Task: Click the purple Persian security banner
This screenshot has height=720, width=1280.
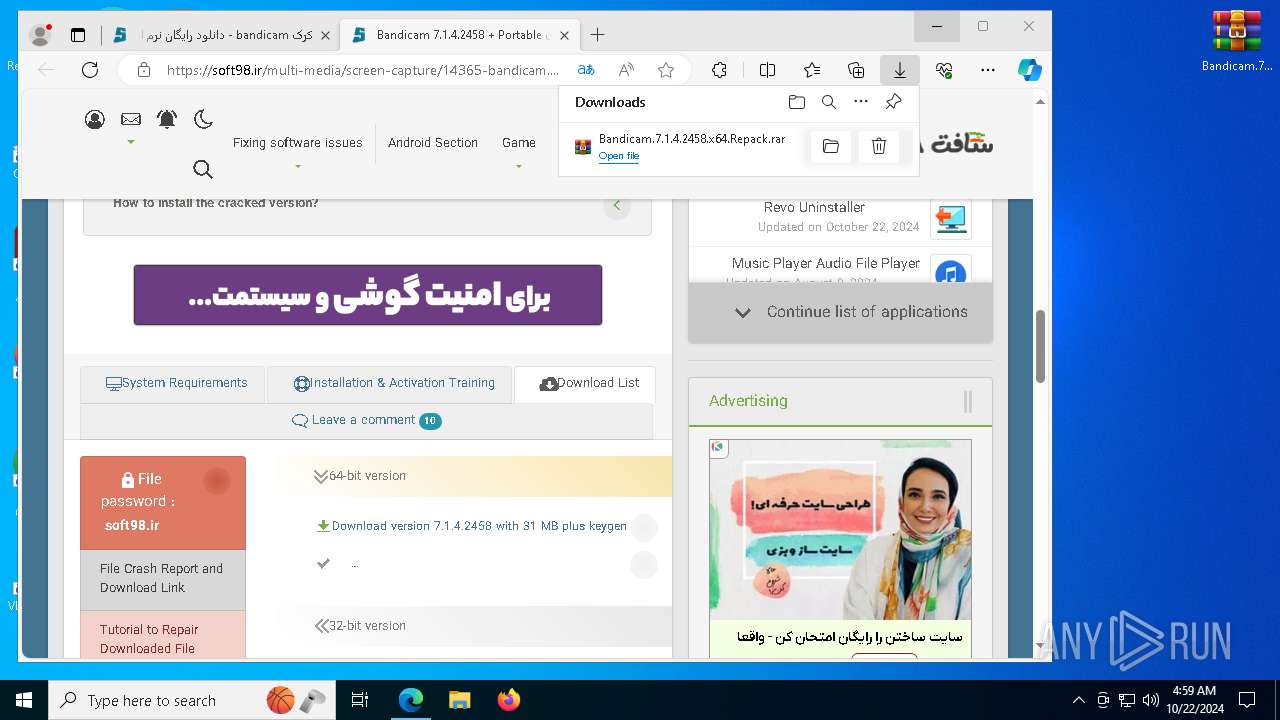Action: click(x=368, y=295)
